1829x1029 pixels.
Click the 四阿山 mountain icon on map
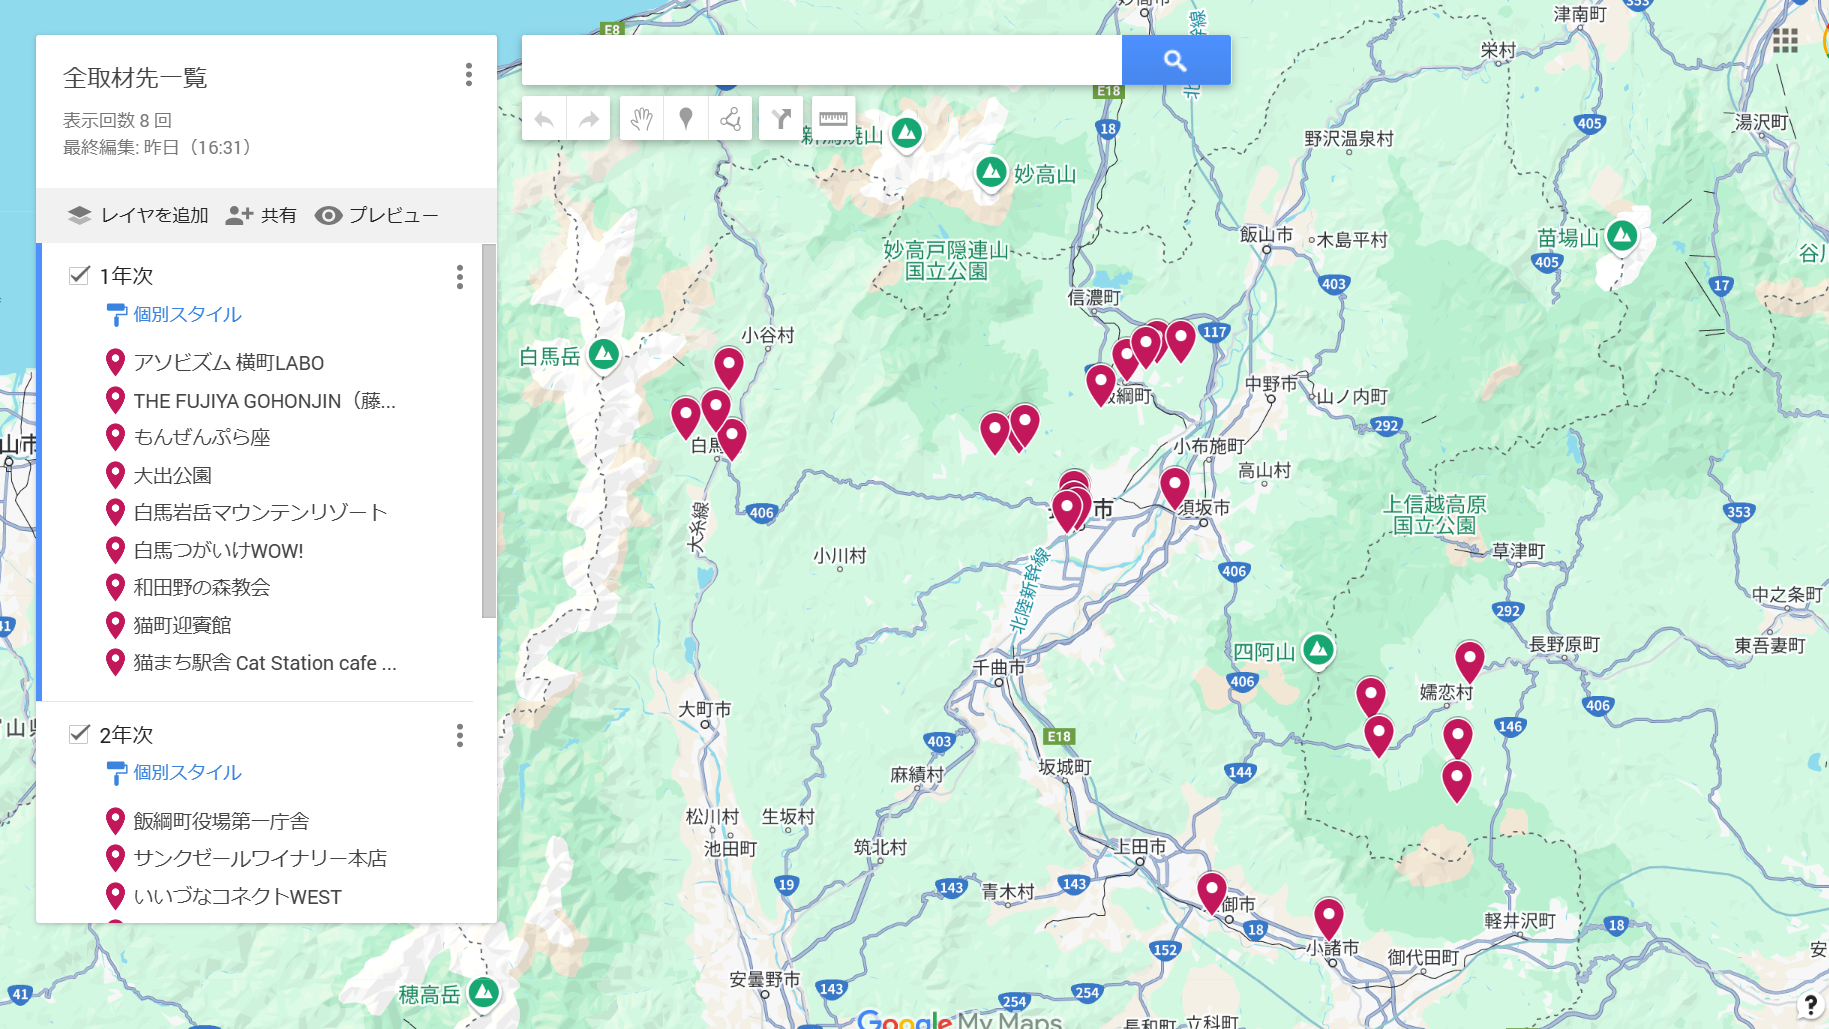pyautogui.click(x=1319, y=650)
